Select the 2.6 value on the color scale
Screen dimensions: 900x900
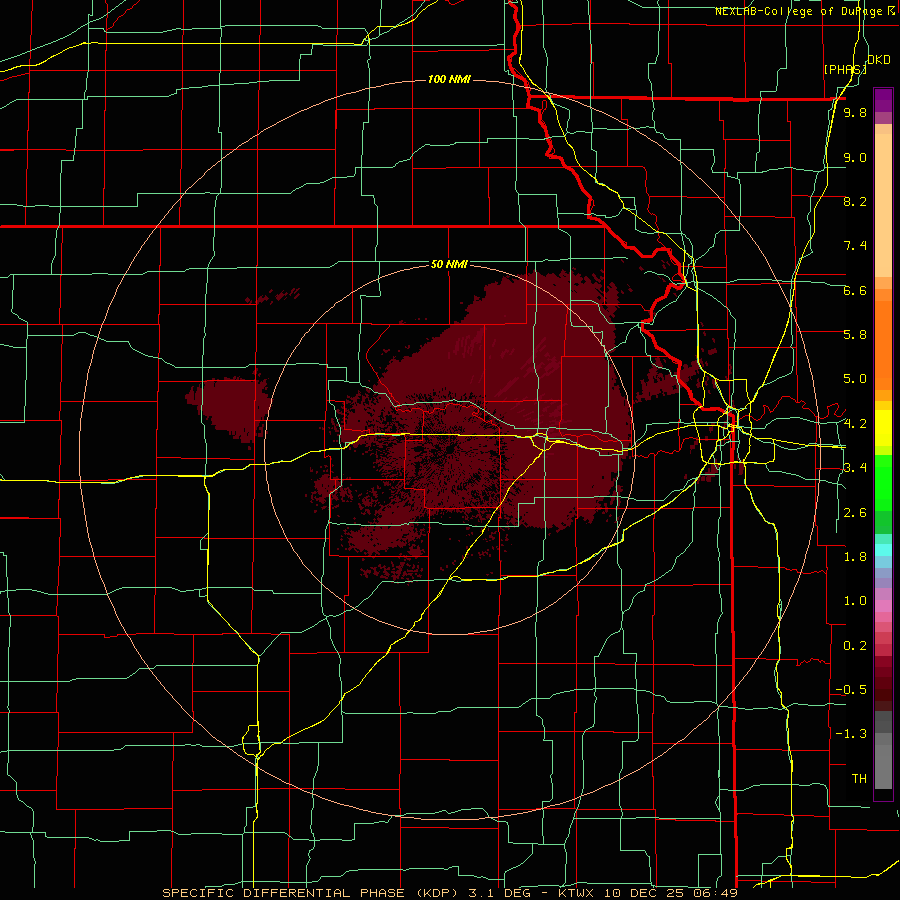tap(855, 512)
